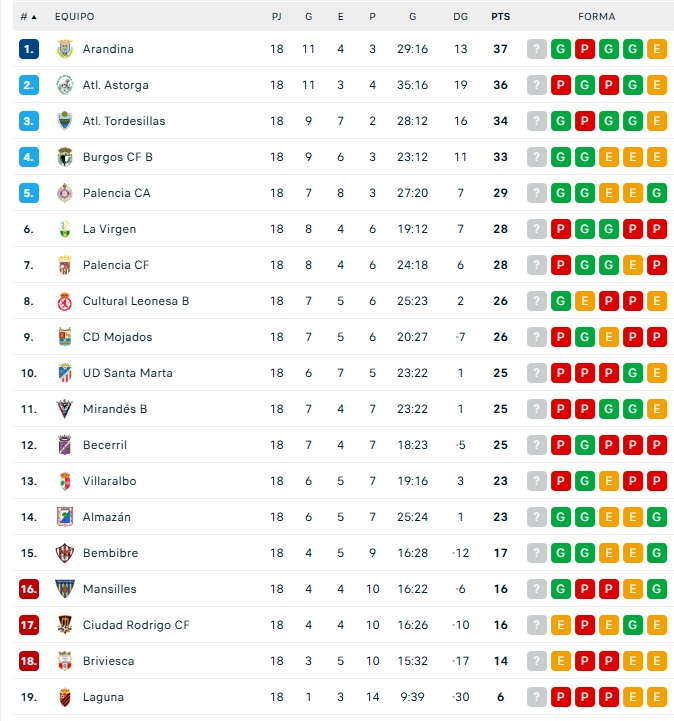This screenshot has width=674, height=721.
Task: Click Arandina's upcoming match '?' form box
Action: coord(537,49)
